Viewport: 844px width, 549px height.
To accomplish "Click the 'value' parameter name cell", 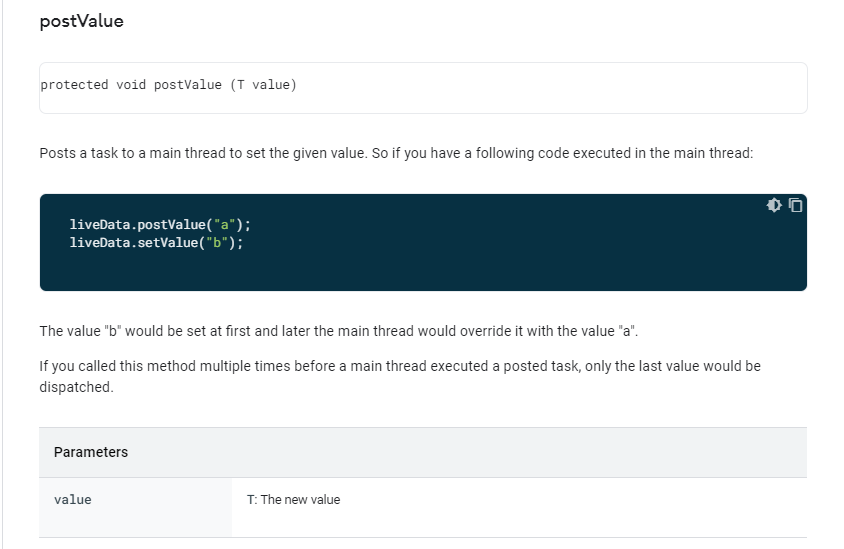I will coord(73,500).
